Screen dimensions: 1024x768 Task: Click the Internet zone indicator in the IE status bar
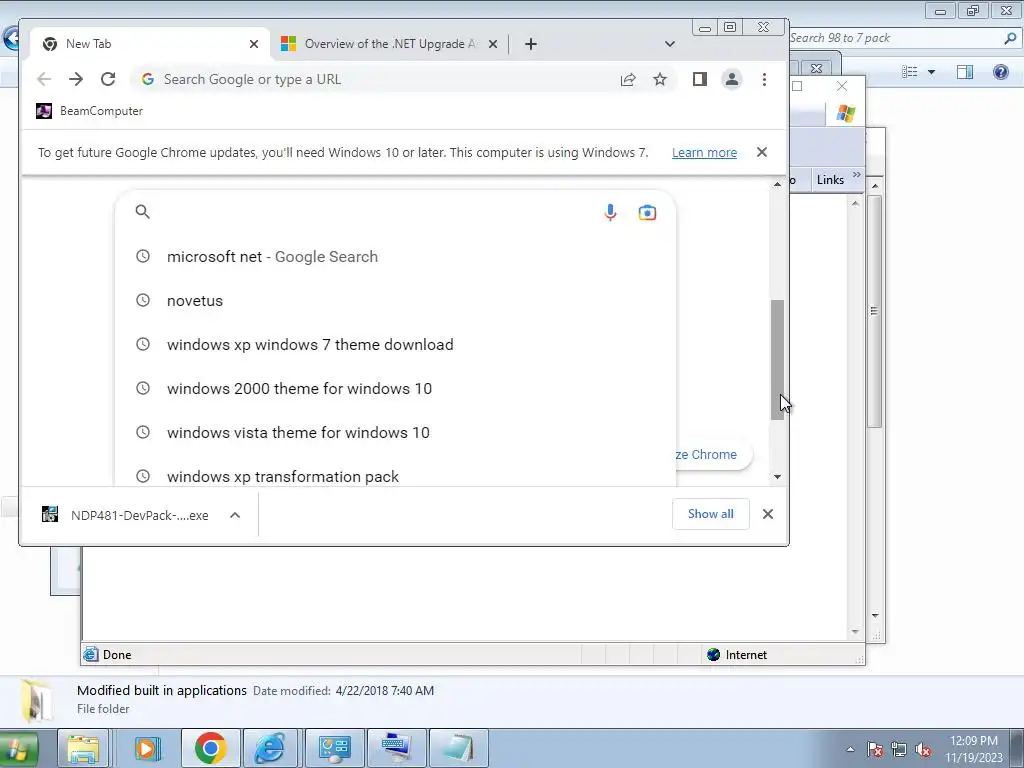point(737,654)
